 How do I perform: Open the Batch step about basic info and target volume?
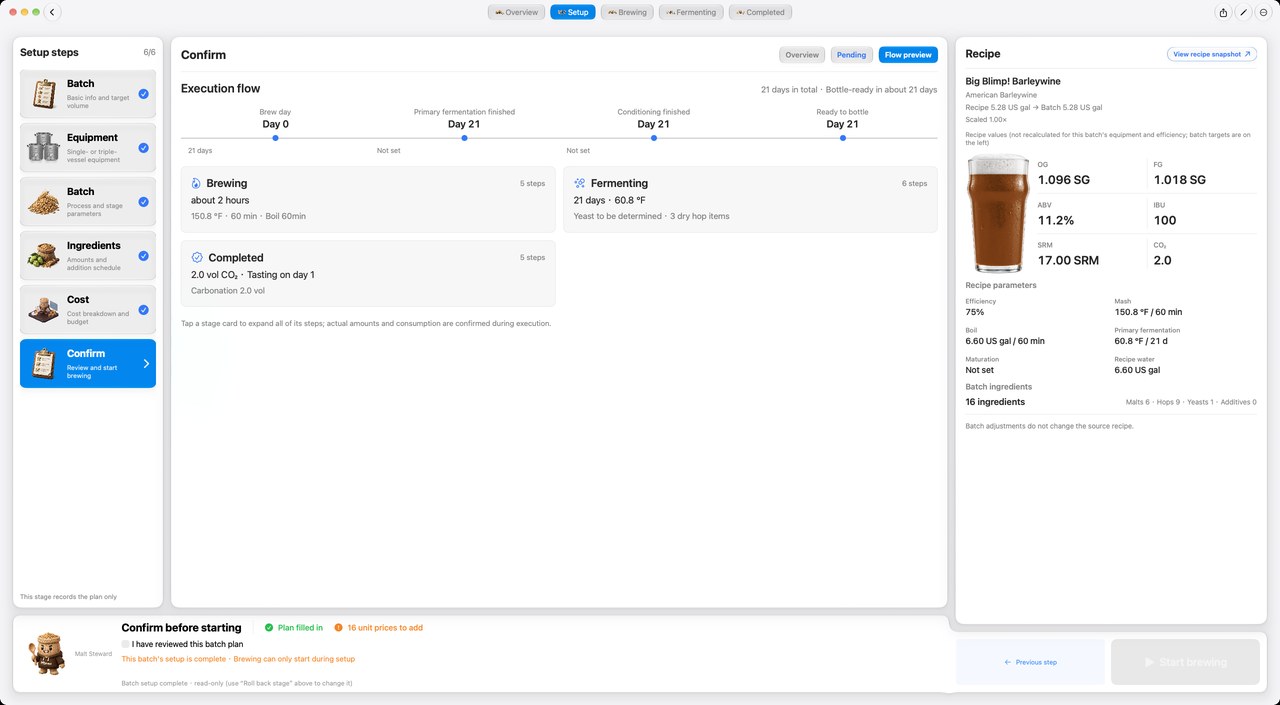pos(88,94)
